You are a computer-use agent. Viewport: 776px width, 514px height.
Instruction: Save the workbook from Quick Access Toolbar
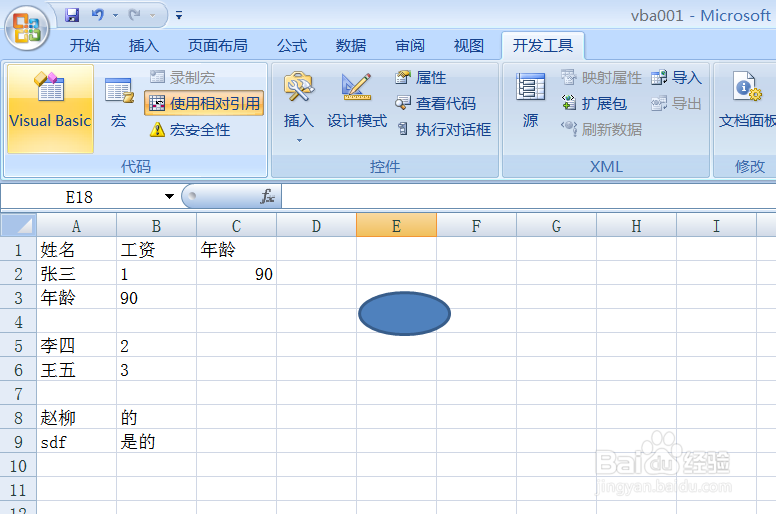[72, 15]
